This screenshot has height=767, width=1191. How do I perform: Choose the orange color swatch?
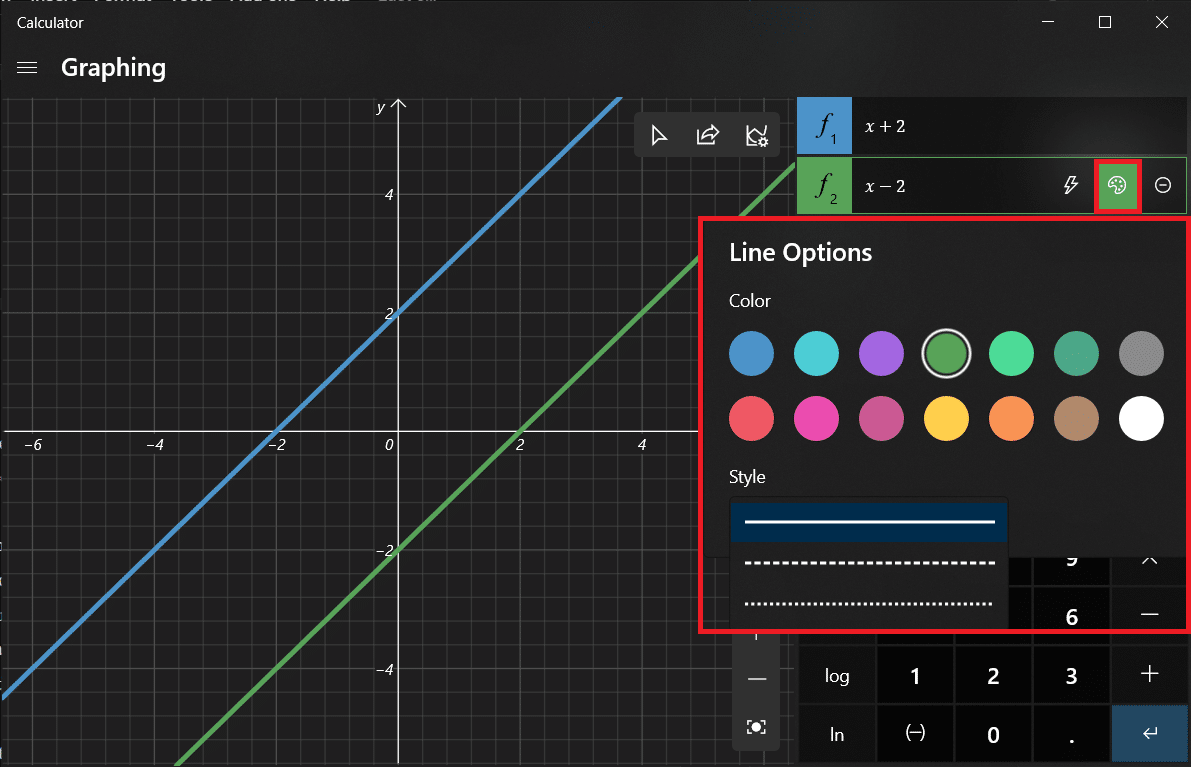(x=1011, y=418)
